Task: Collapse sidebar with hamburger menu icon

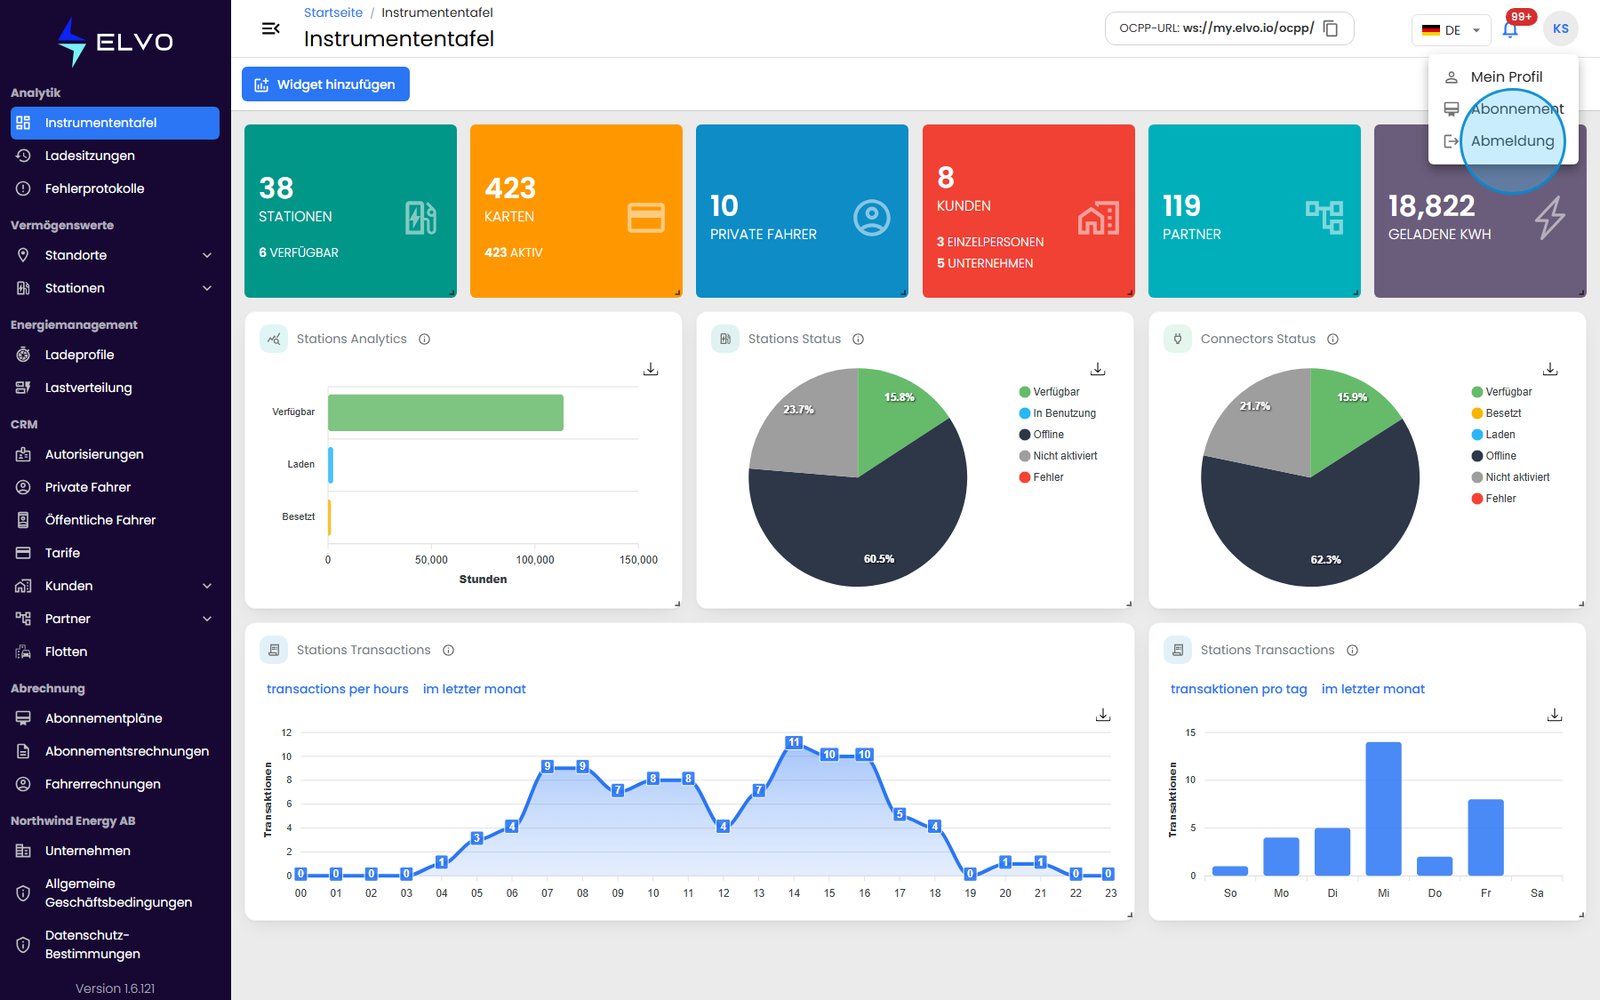Action: pyautogui.click(x=271, y=29)
